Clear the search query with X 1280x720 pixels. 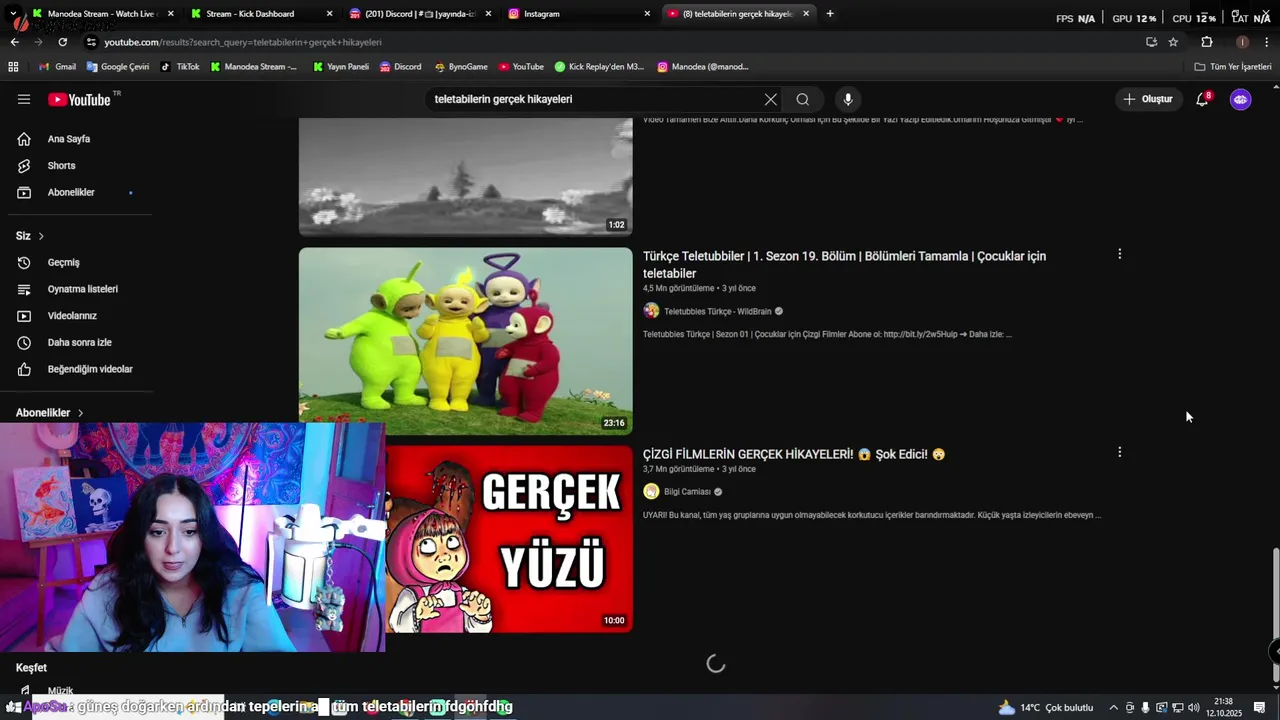tap(770, 99)
